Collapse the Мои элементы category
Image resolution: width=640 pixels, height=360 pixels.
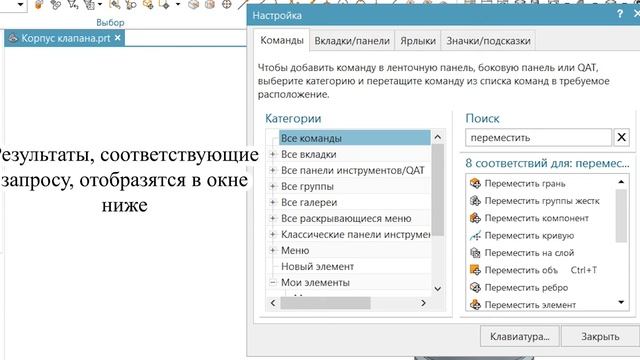(273, 282)
